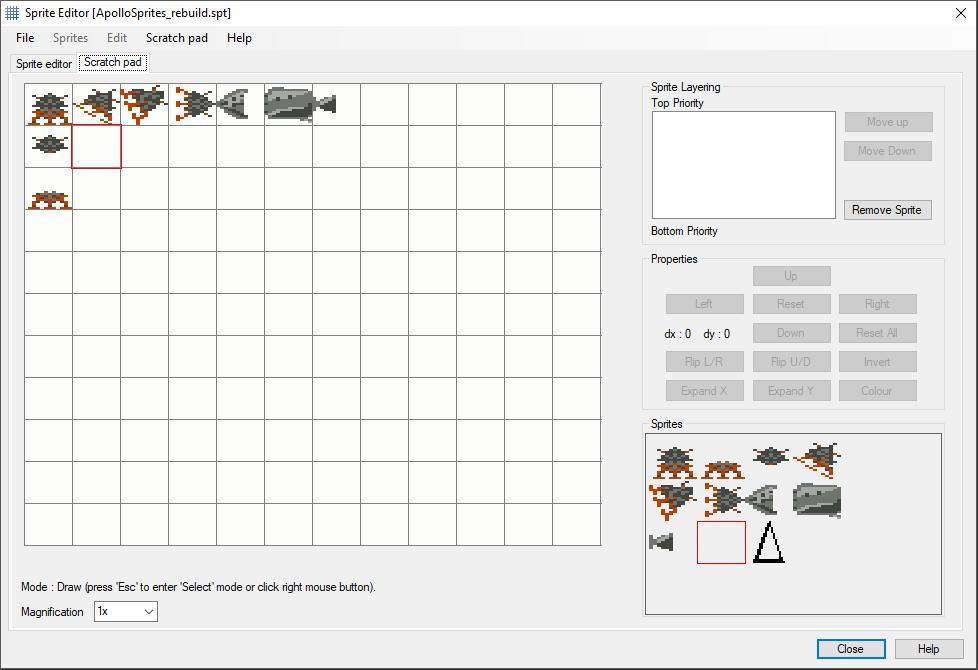Pick the small gray tail-fin sprite in Sprites panel

click(x=661, y=542)
